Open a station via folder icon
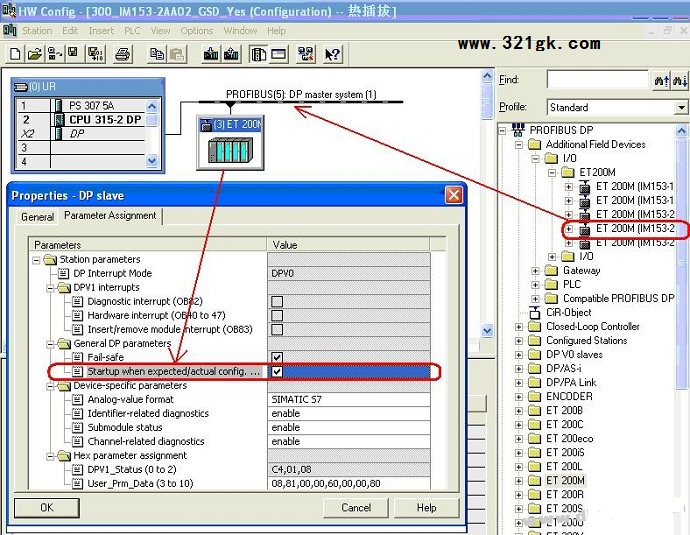Viewport: 690px width, 535px height. (34, 54)
